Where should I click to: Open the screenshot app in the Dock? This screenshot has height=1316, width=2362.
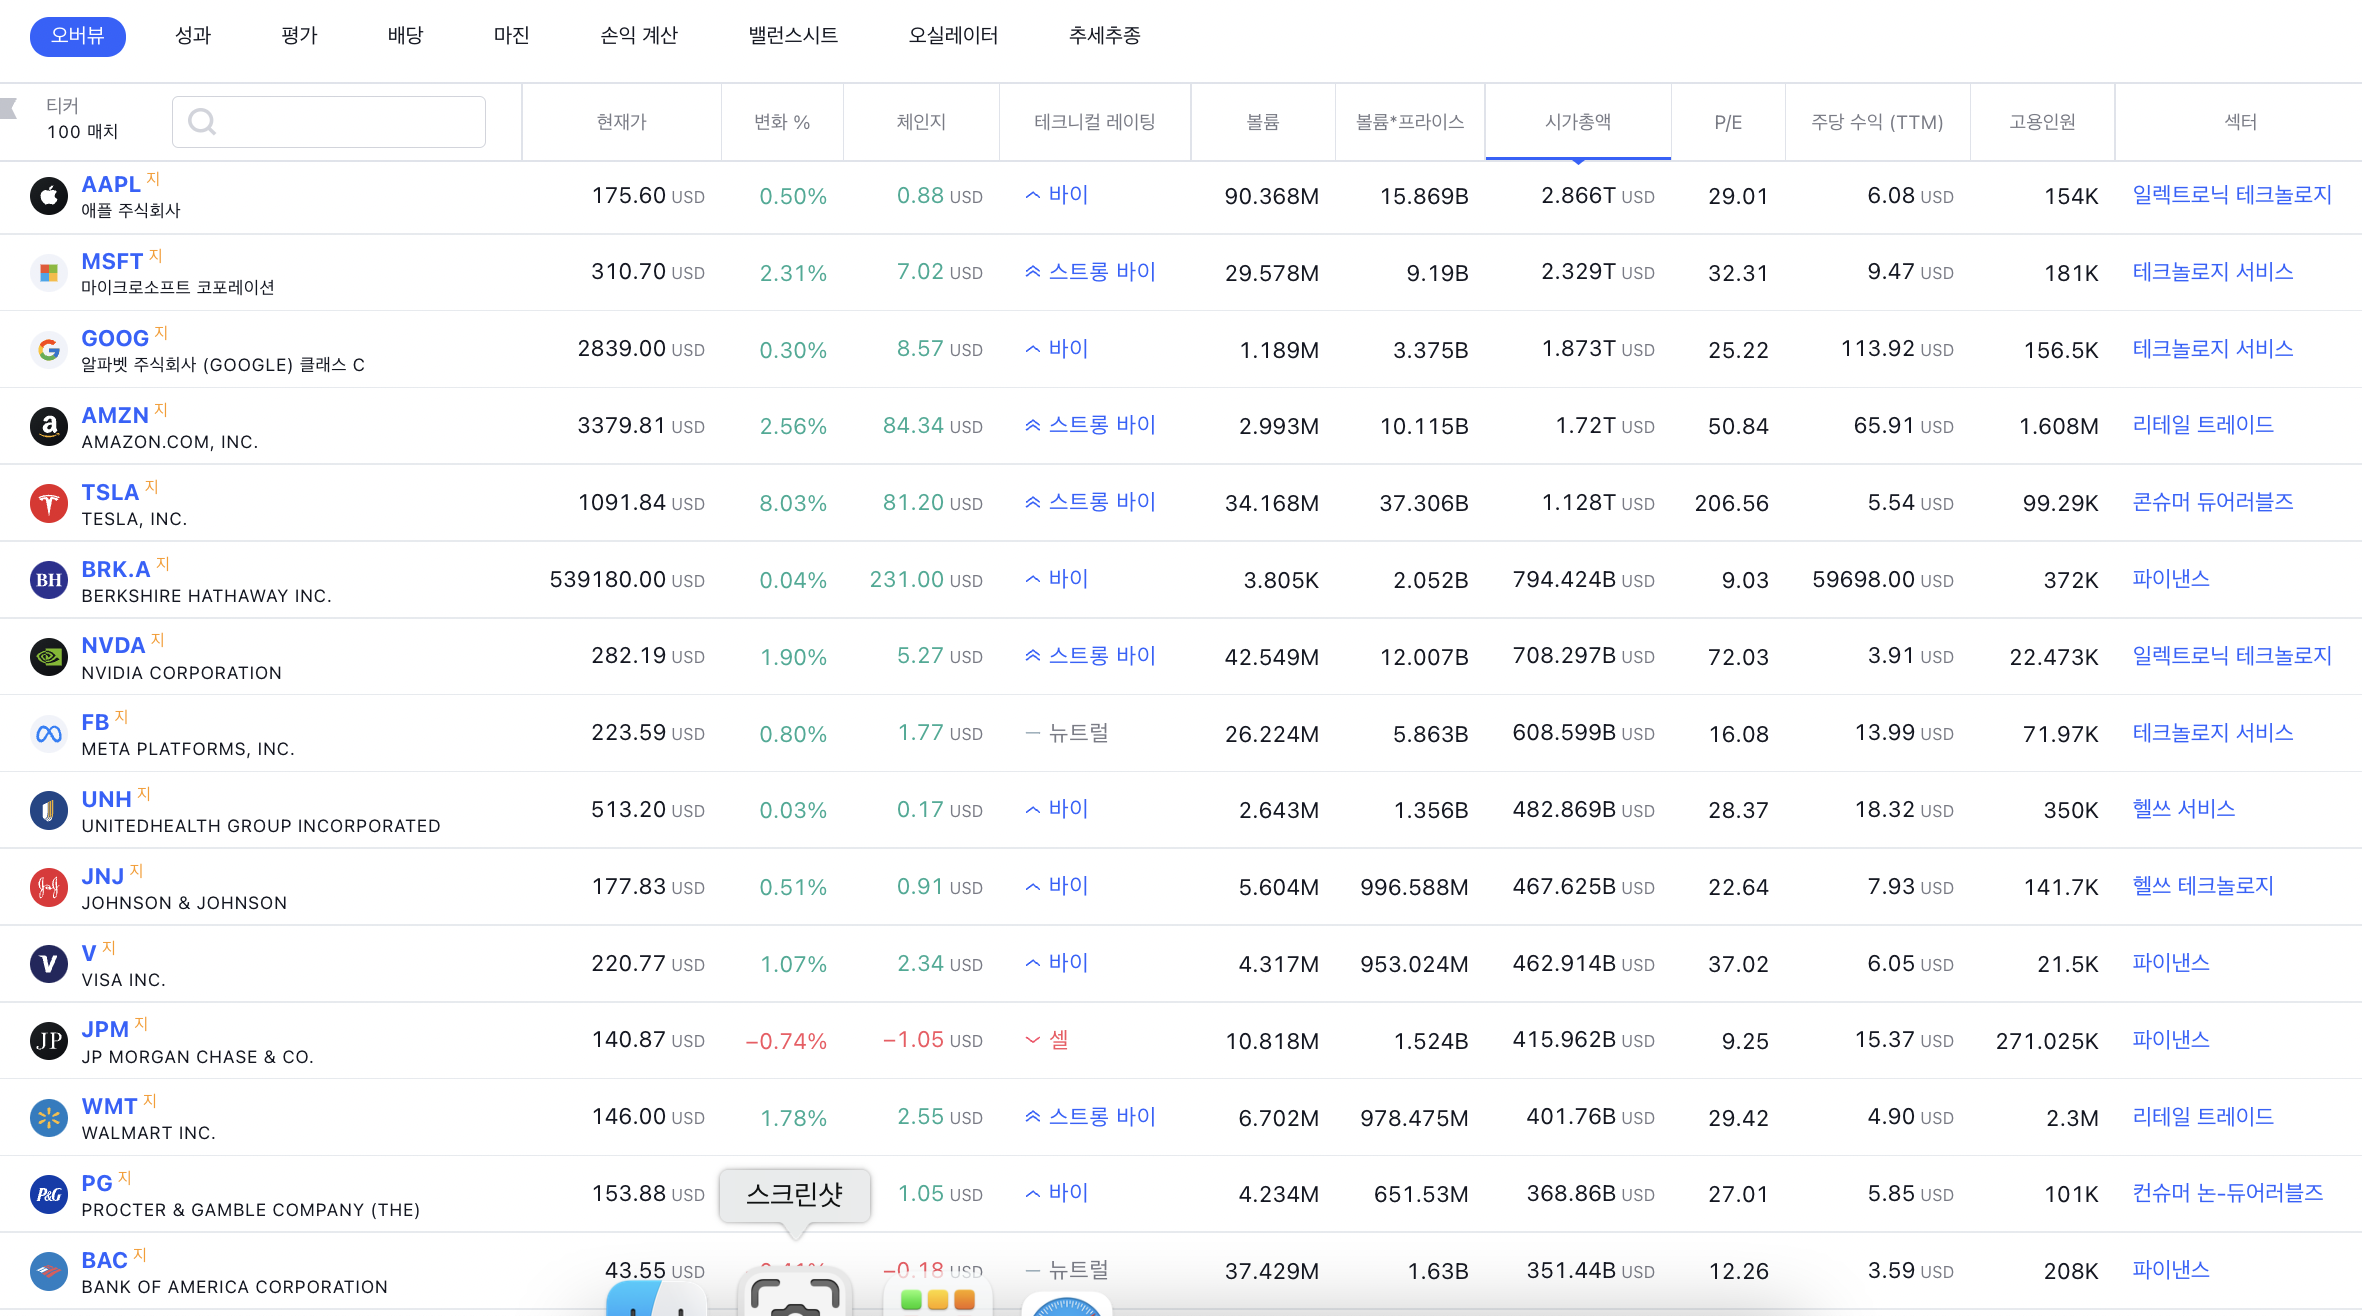[795, 1296]
